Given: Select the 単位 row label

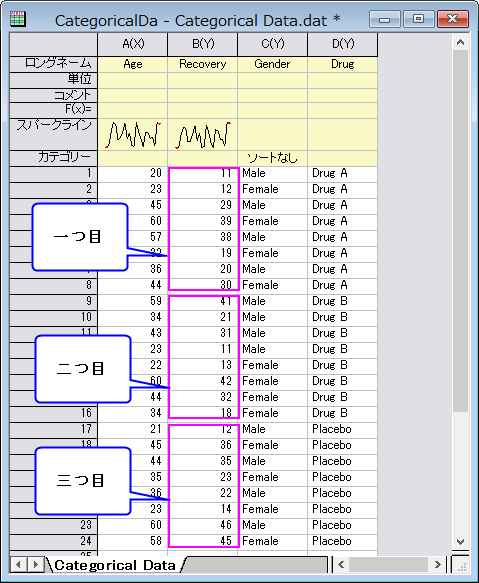Looking at the screenshot, I should 54,80.
